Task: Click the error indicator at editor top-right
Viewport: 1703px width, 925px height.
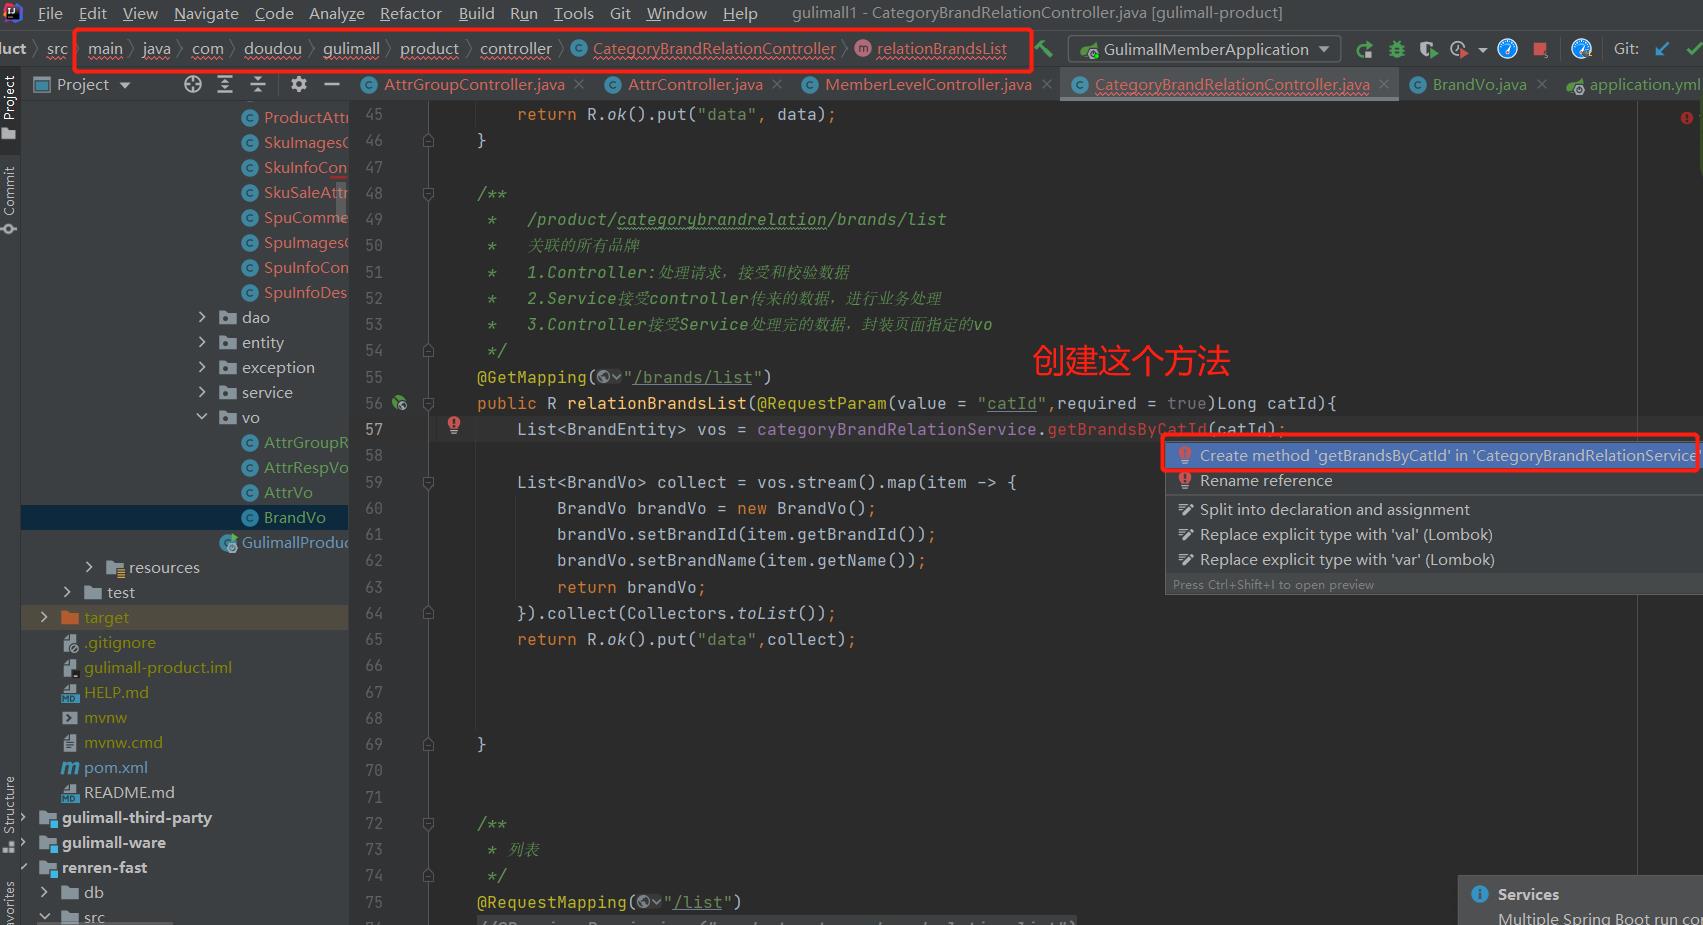Action: [1687, 118]
